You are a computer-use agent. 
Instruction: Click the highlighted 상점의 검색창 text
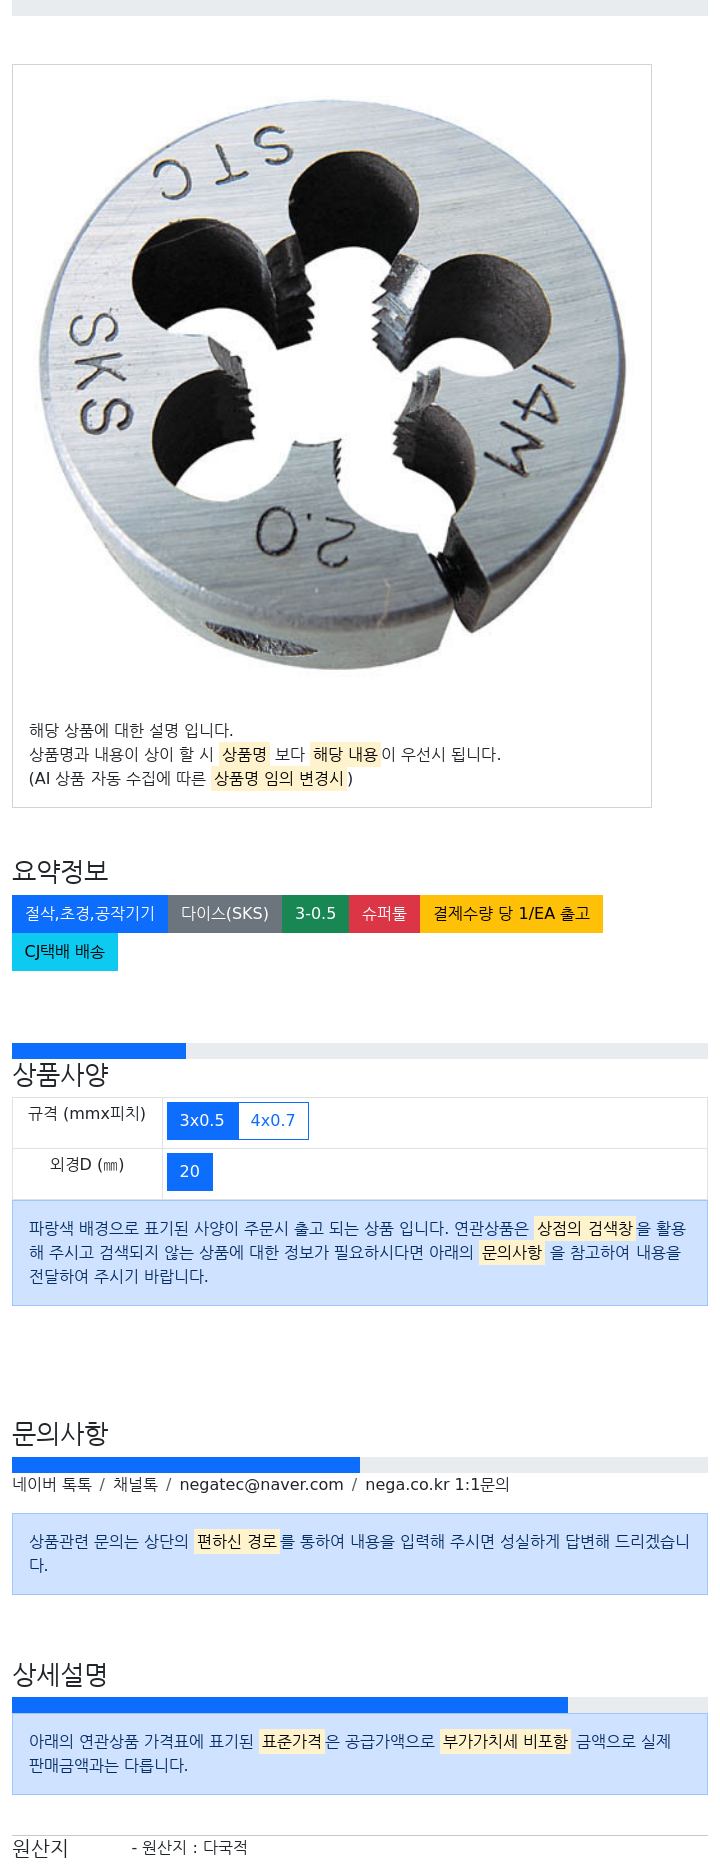coord(585,1228)
